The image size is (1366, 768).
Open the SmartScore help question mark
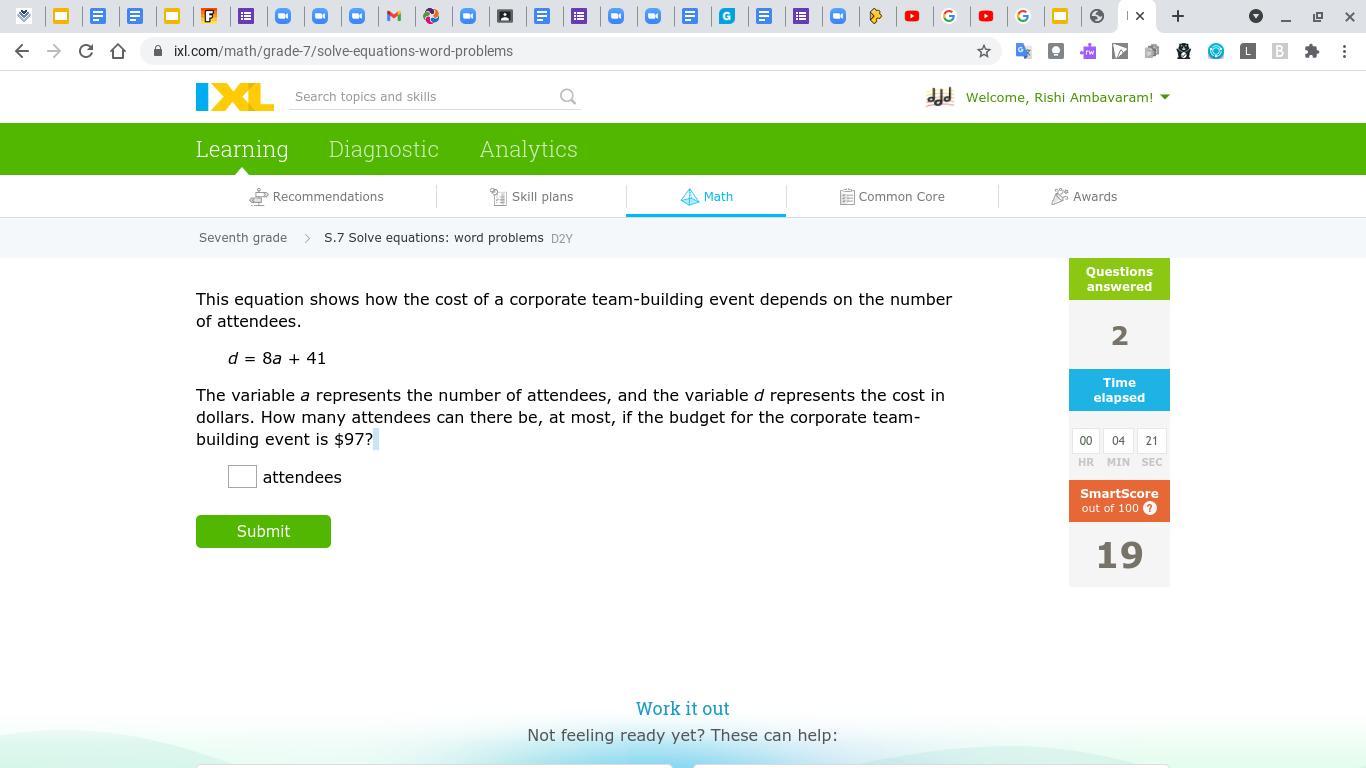coord(1150,508)
